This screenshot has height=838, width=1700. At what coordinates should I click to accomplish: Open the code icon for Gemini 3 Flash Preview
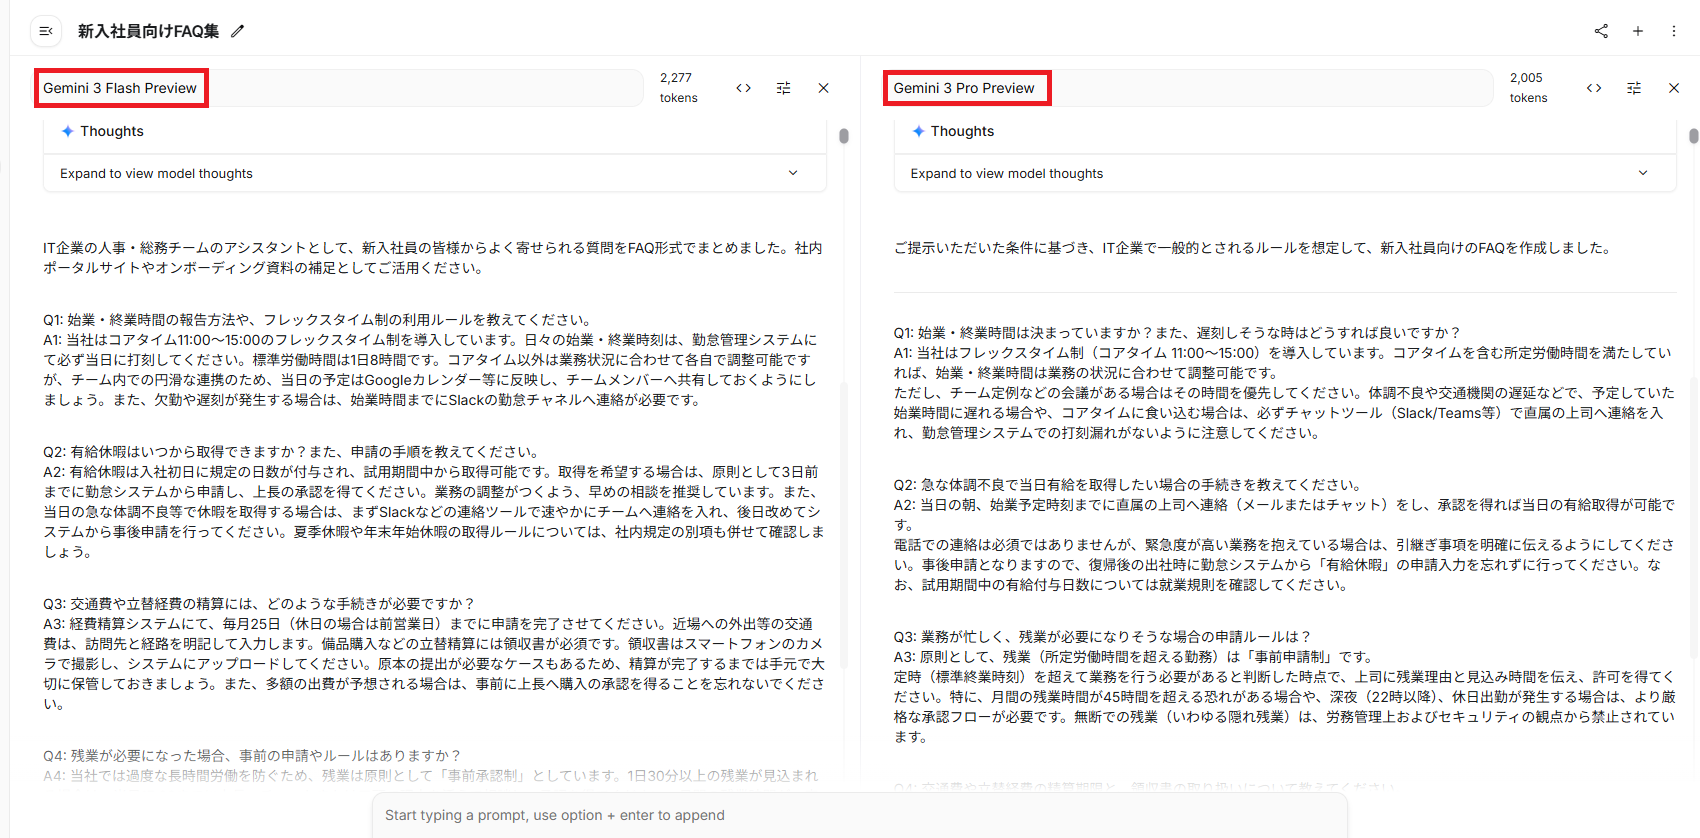(x=743, y=88)
